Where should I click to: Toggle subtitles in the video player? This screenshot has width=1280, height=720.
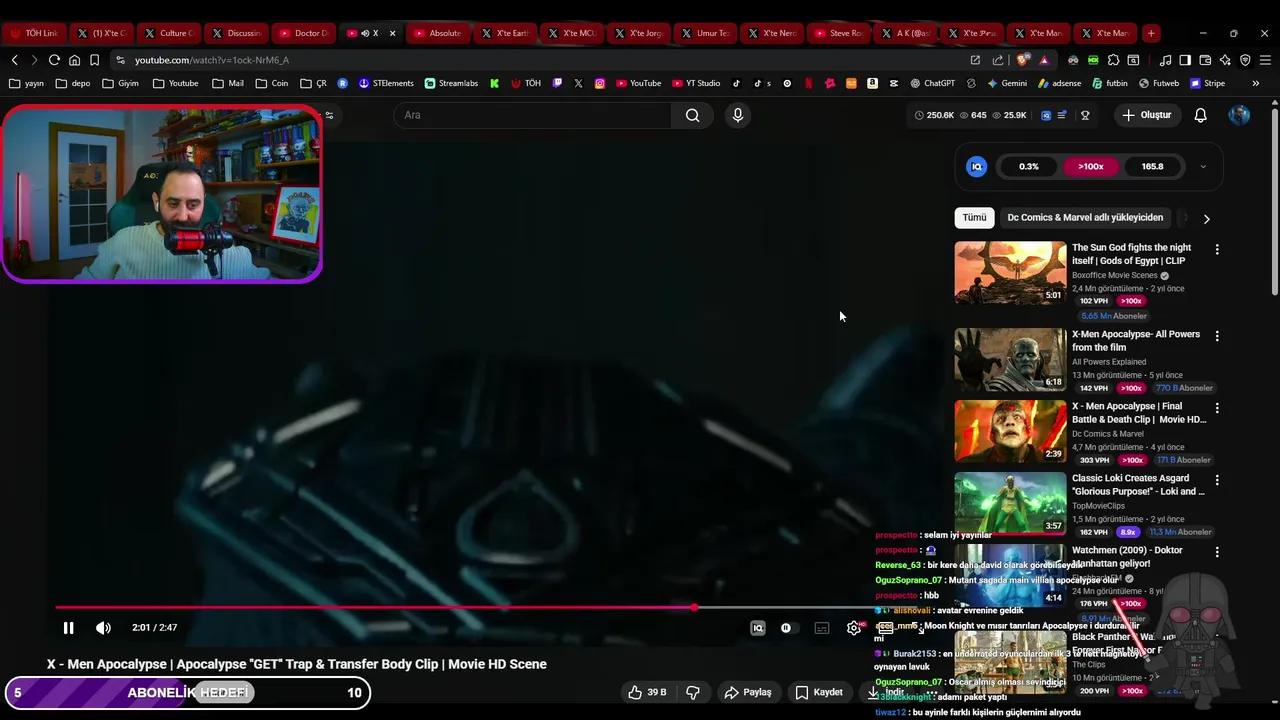point(822,628)
